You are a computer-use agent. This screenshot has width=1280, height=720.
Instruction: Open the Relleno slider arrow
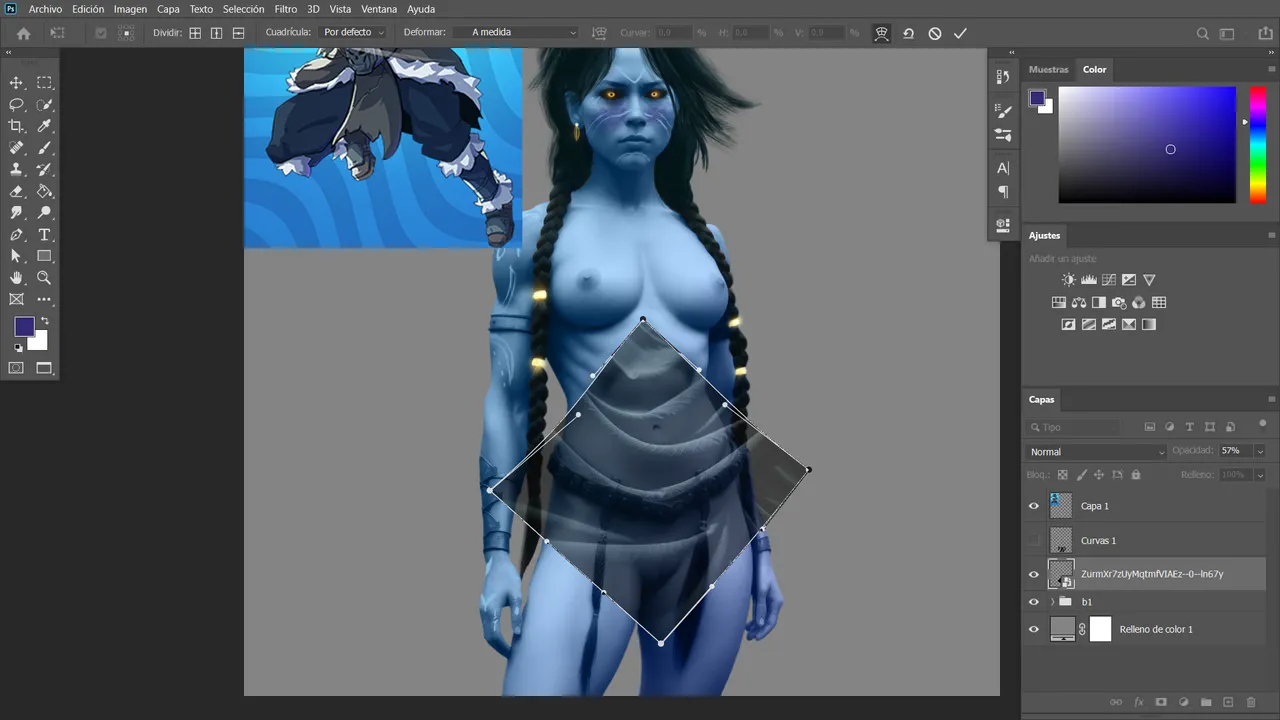pyautogui.click(x=1260, y=475)
